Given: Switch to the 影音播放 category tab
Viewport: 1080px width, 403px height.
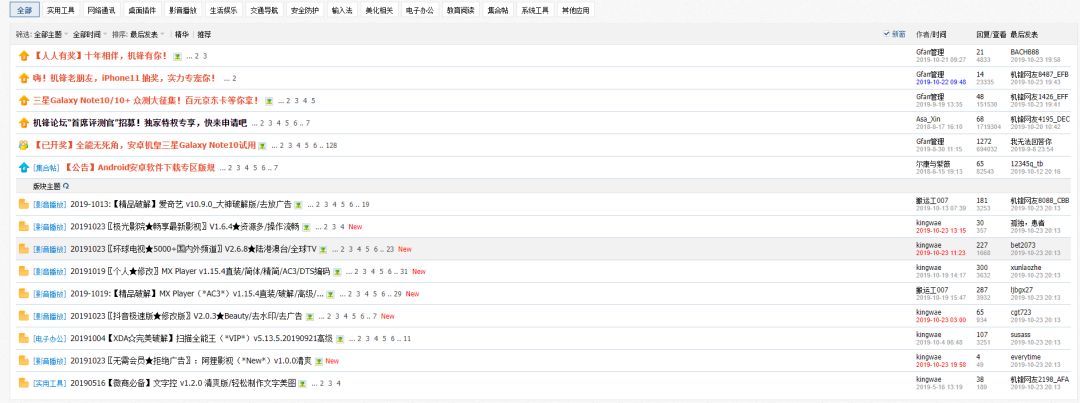Looking at the screenshot, I should coord(183,11).
